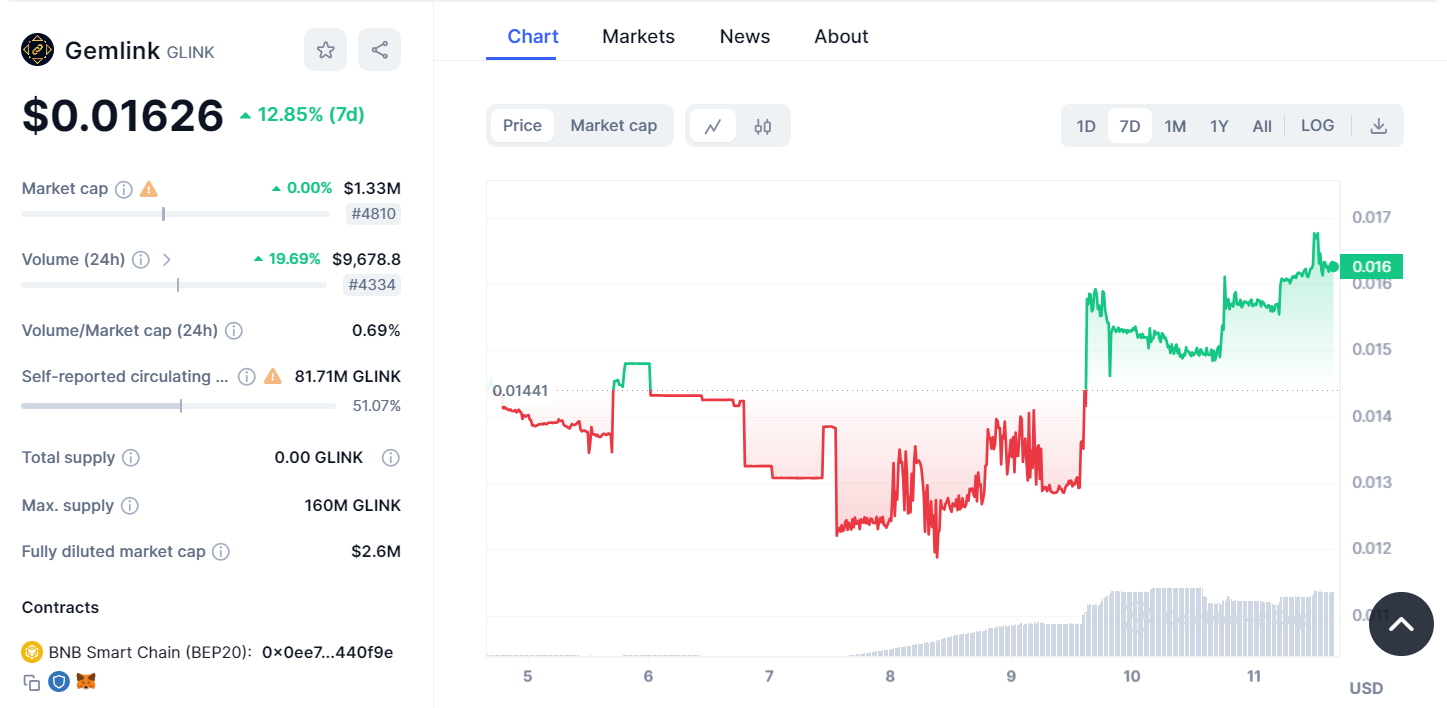Open the Markets tab
The image size is (1447, 708).
pyautogui.click(x=638, y=37)
